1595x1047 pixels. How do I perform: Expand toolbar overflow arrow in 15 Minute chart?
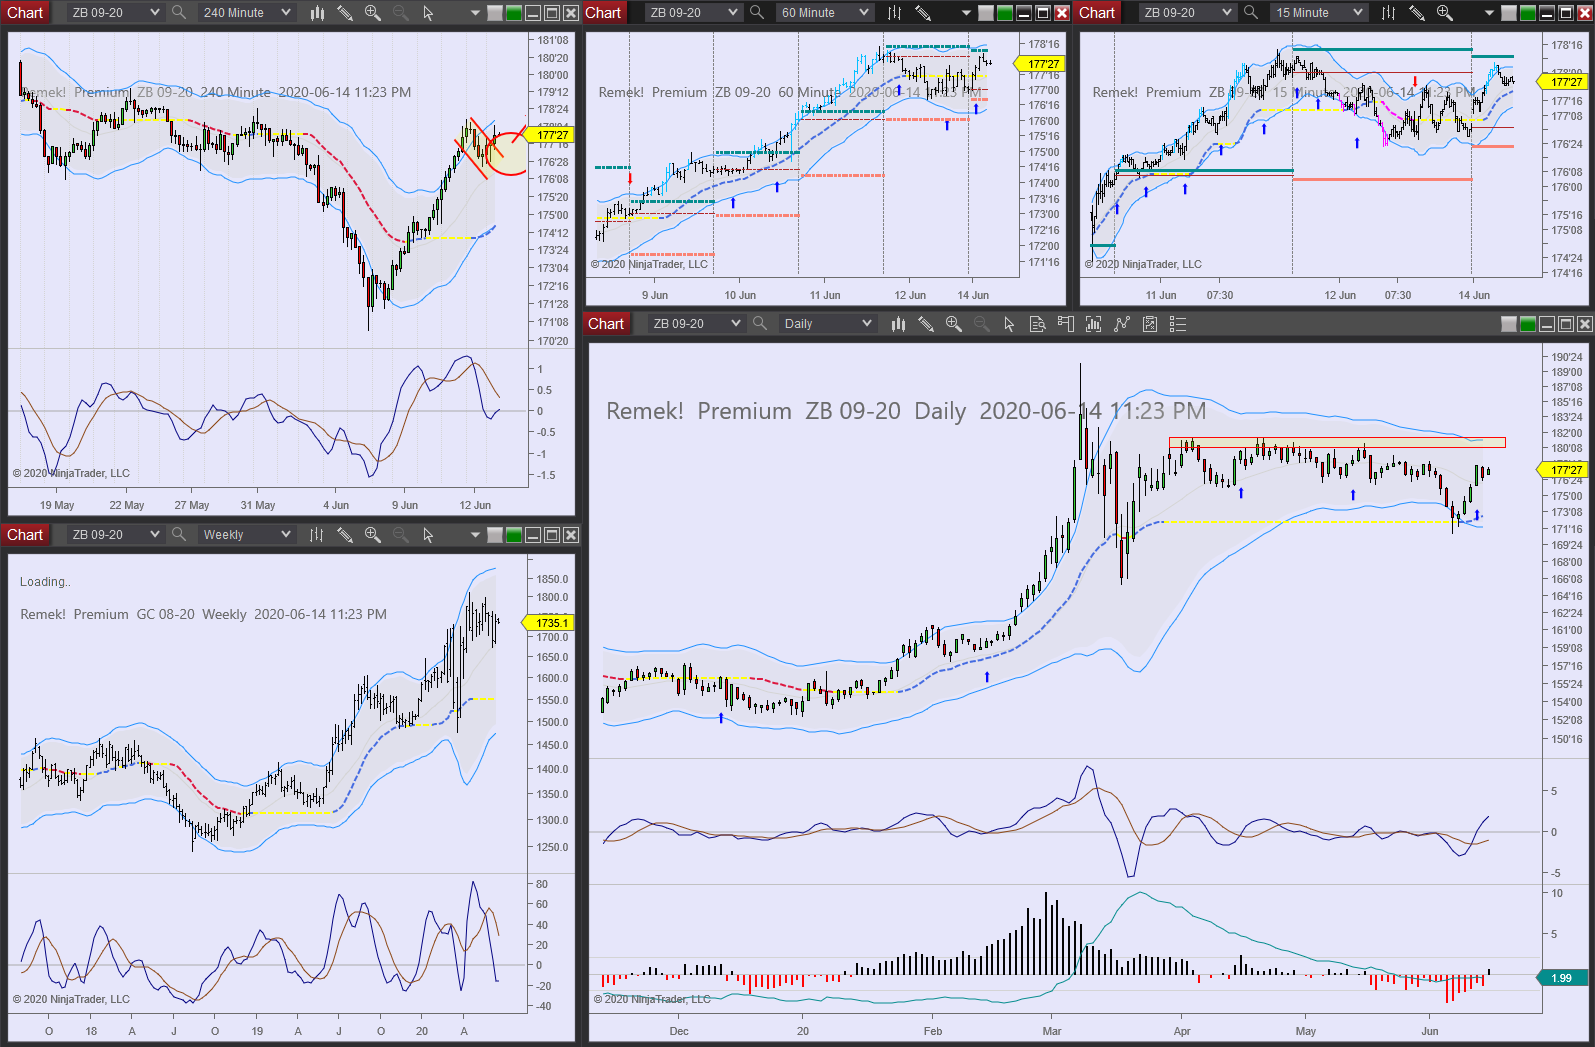(x=1488, y=14)
